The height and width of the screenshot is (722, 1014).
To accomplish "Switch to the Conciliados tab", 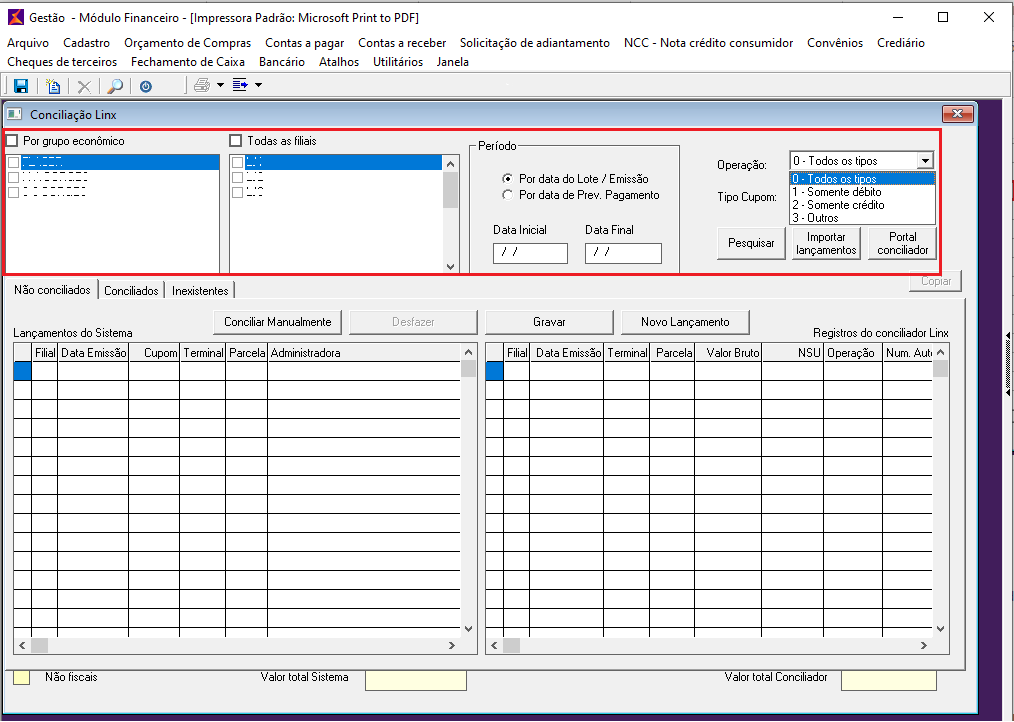I will [131, 291].
